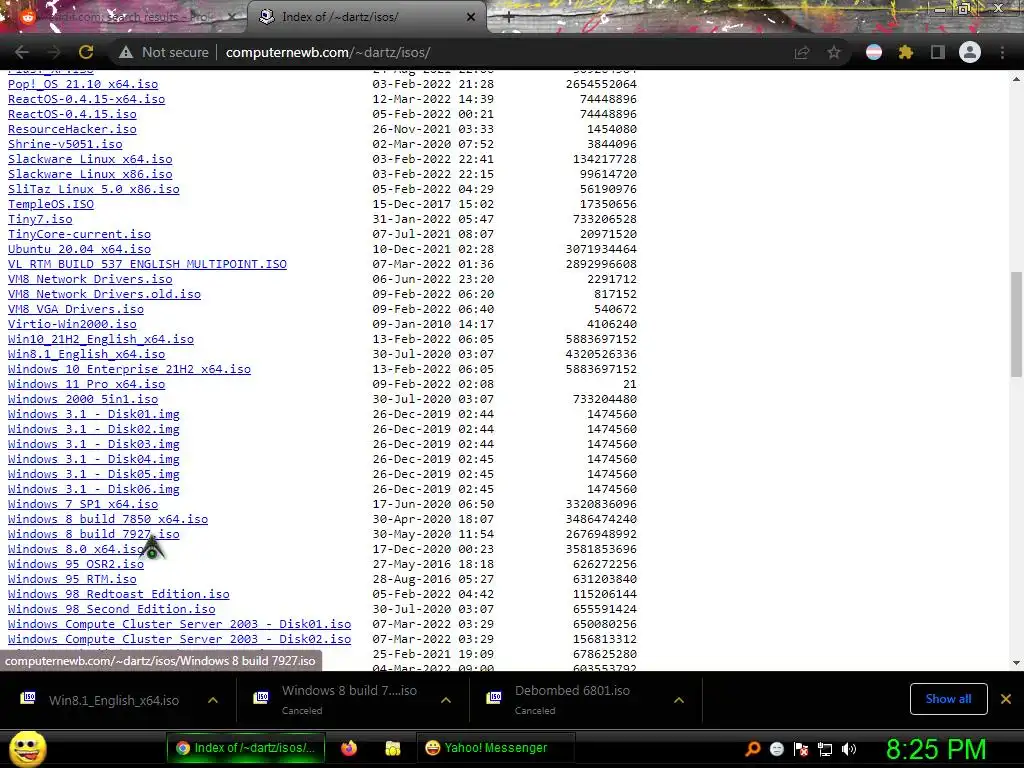1024x768 pixels.
Task: Click VM8 VGA Drivers.iso link
Action: 76,309
